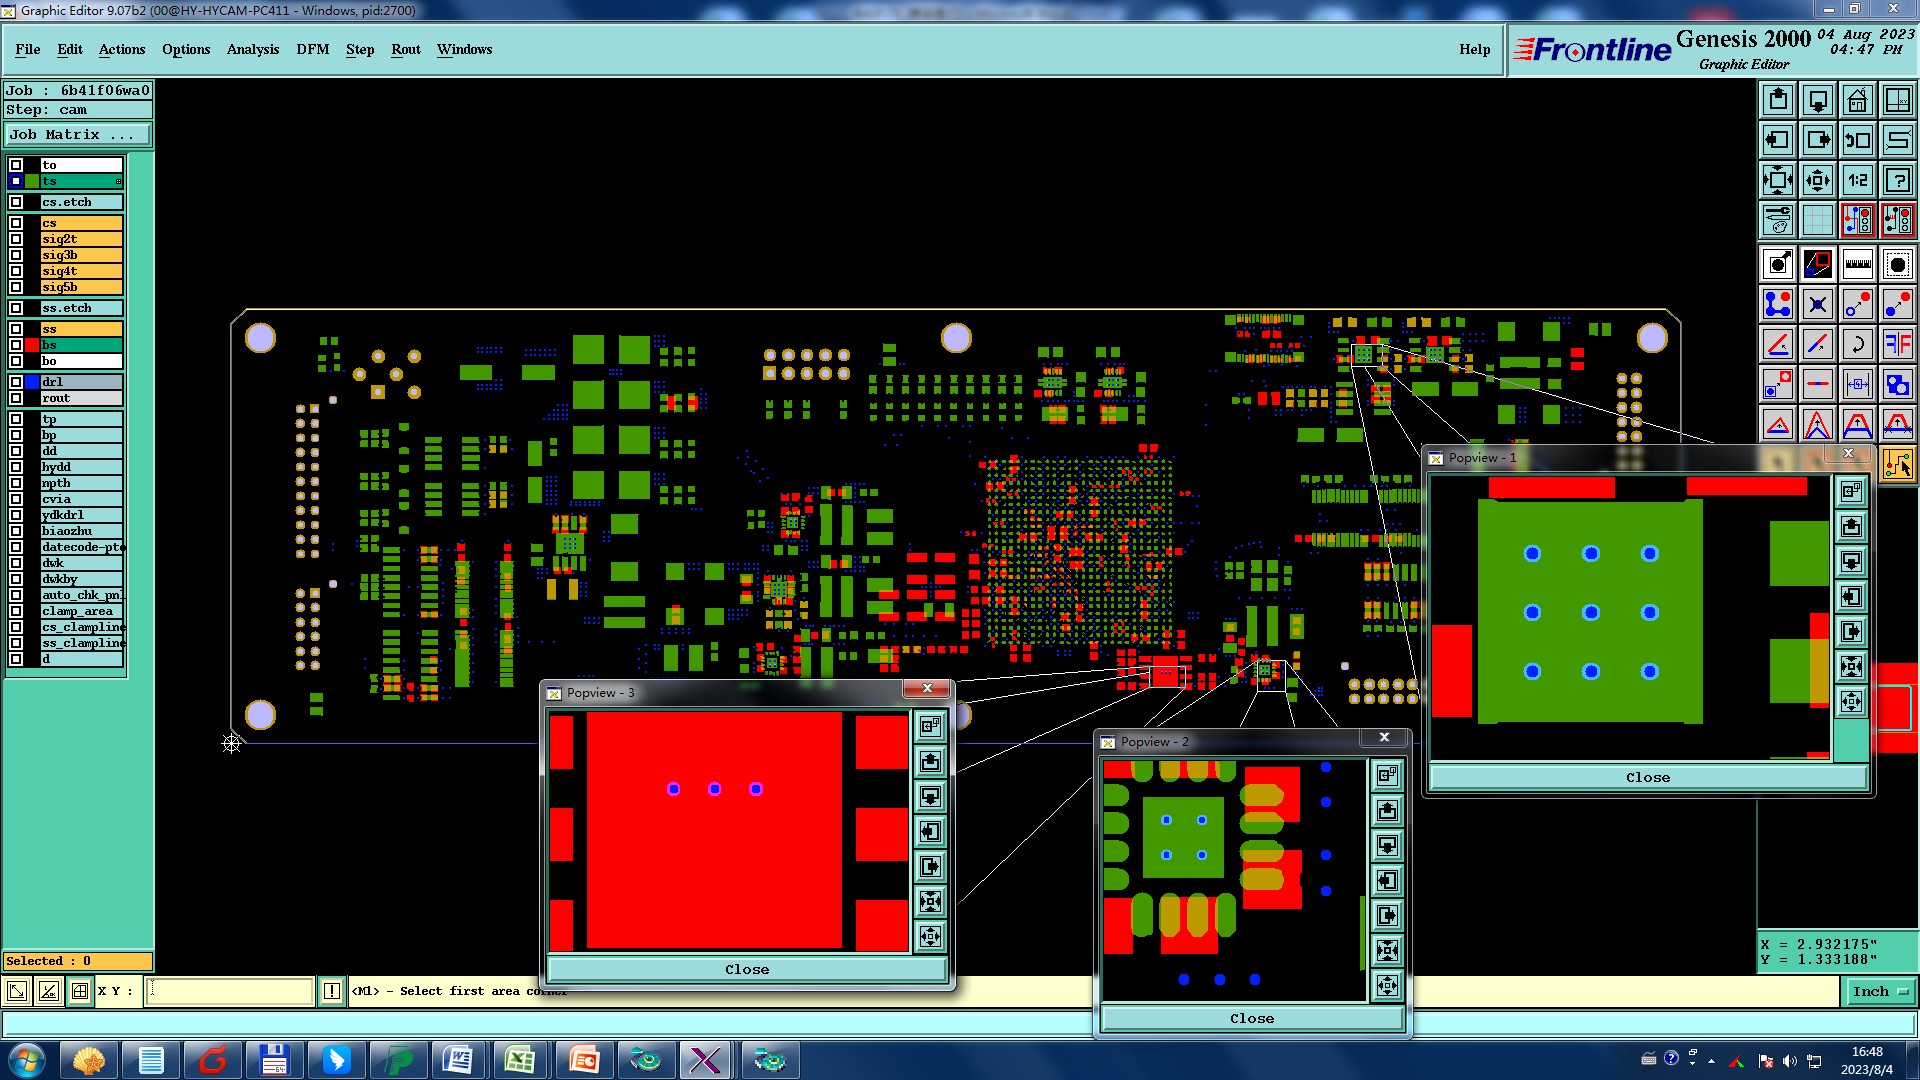Open the Edit menu
Screen dimensions: 1920x1080
pos(70,49)
